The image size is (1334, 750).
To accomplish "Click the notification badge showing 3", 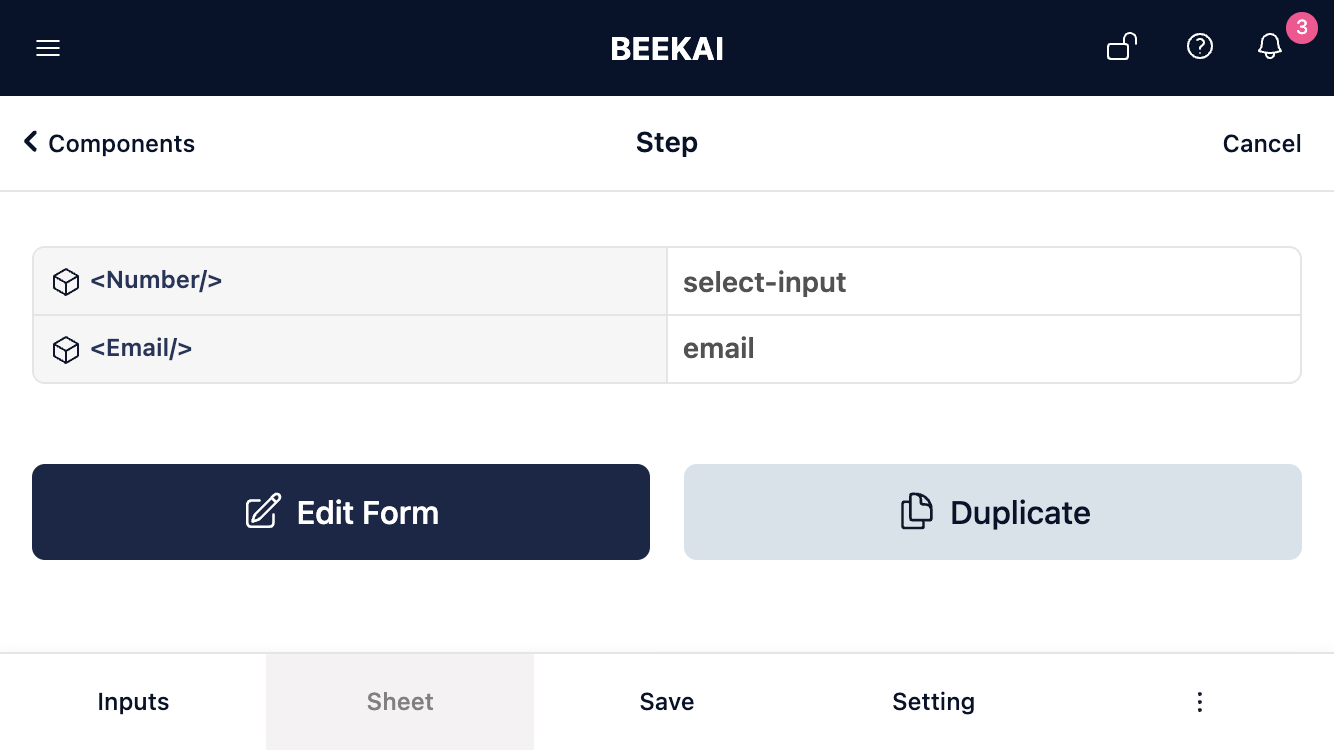I will click(x=1301, y=28).
